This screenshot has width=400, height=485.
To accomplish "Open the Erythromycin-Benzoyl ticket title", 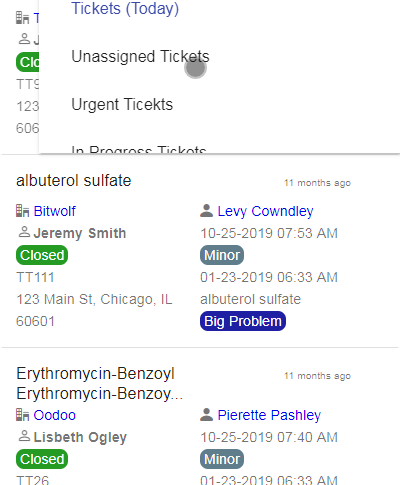I will coord(99,383).
